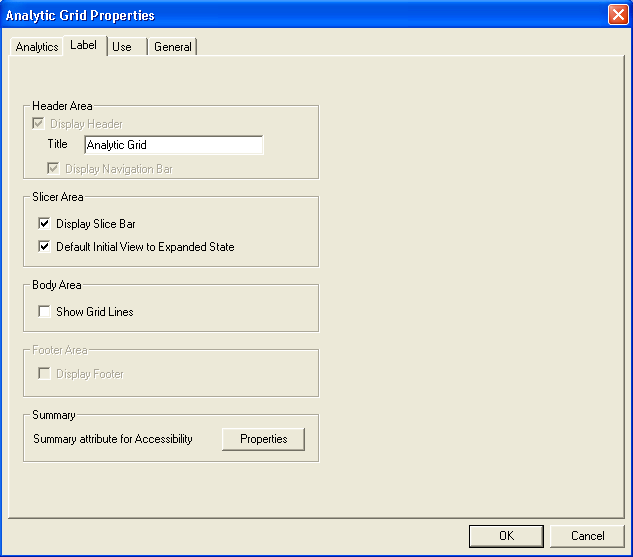Click the Title text field
Image resolution: width=633 pixels, height=557 pixels.
tap(174, 144)
